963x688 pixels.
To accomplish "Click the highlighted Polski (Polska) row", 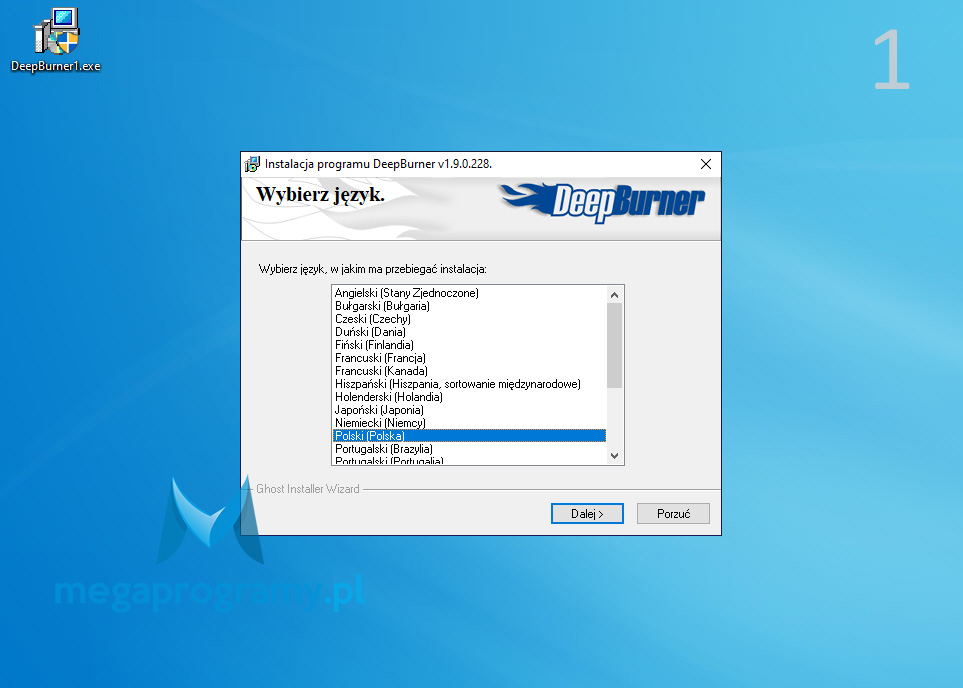I will tap(469, 436).
